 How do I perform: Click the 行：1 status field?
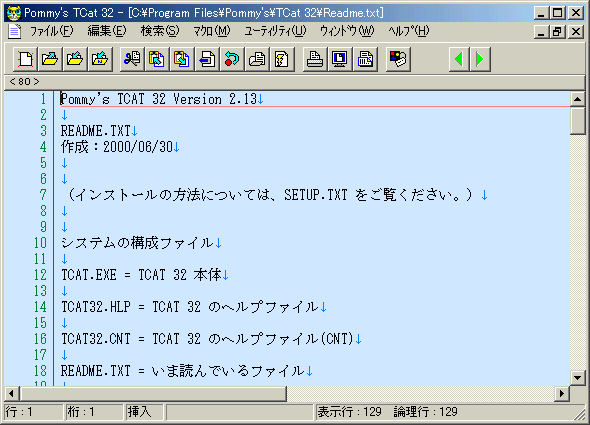(33, 412)
